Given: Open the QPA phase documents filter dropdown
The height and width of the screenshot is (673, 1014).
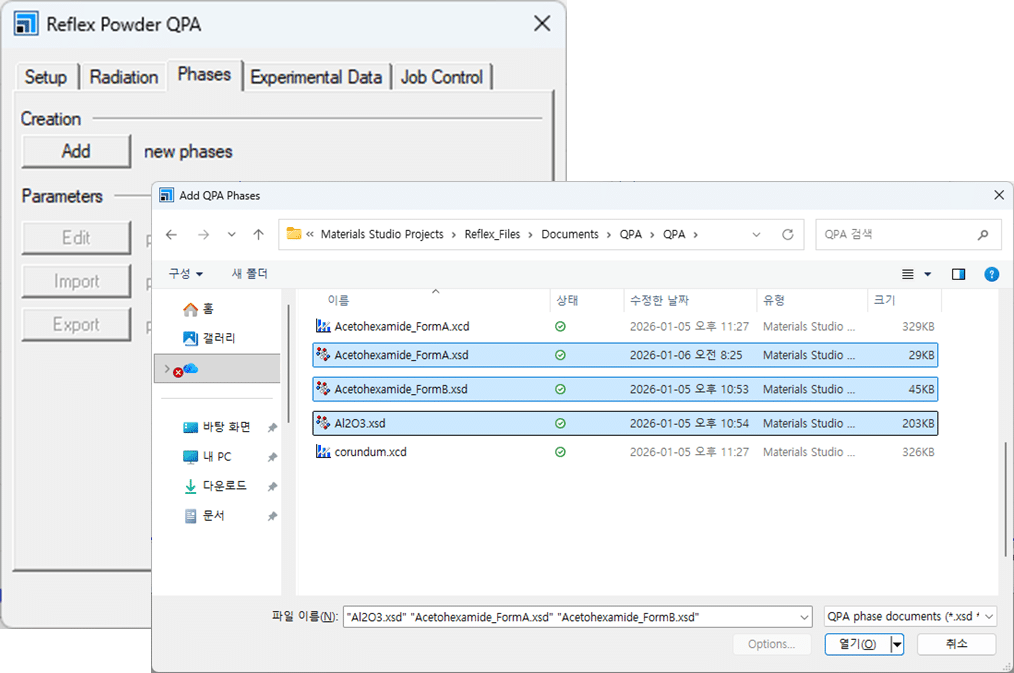Looking at the screenshot, I should (x=910, y=617).
